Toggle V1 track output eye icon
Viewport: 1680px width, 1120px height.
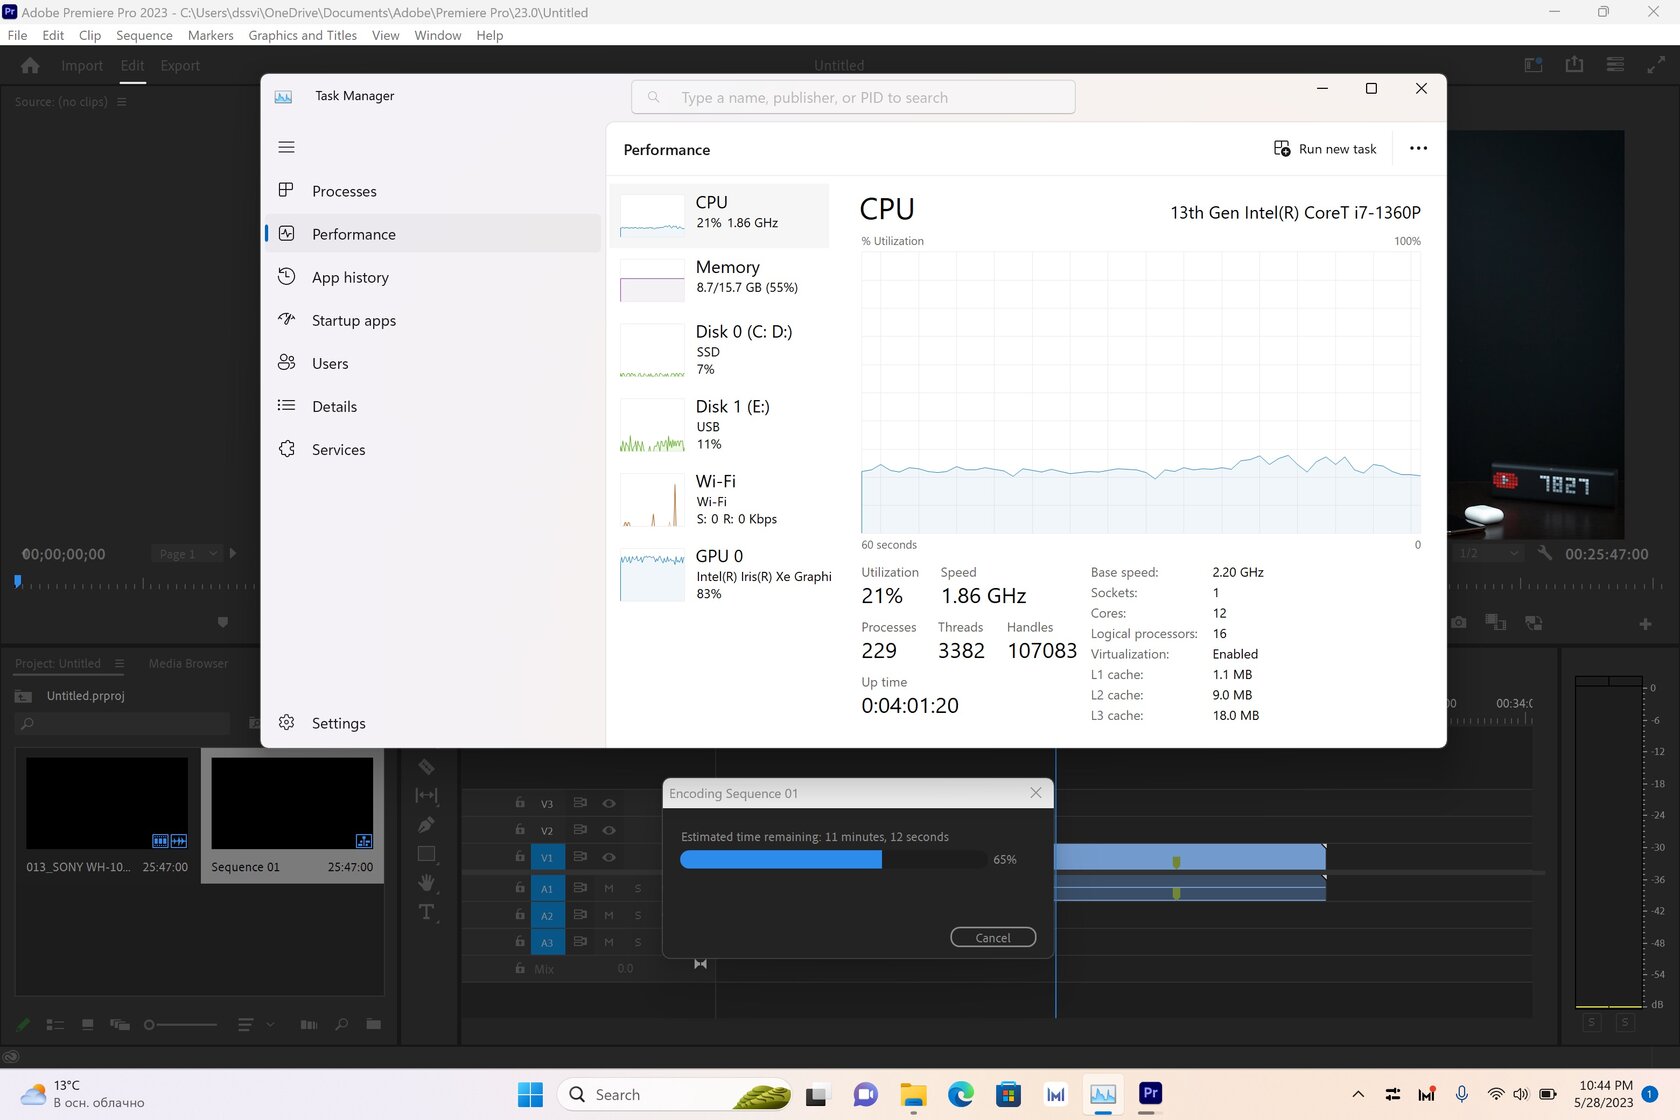(609, 857)
